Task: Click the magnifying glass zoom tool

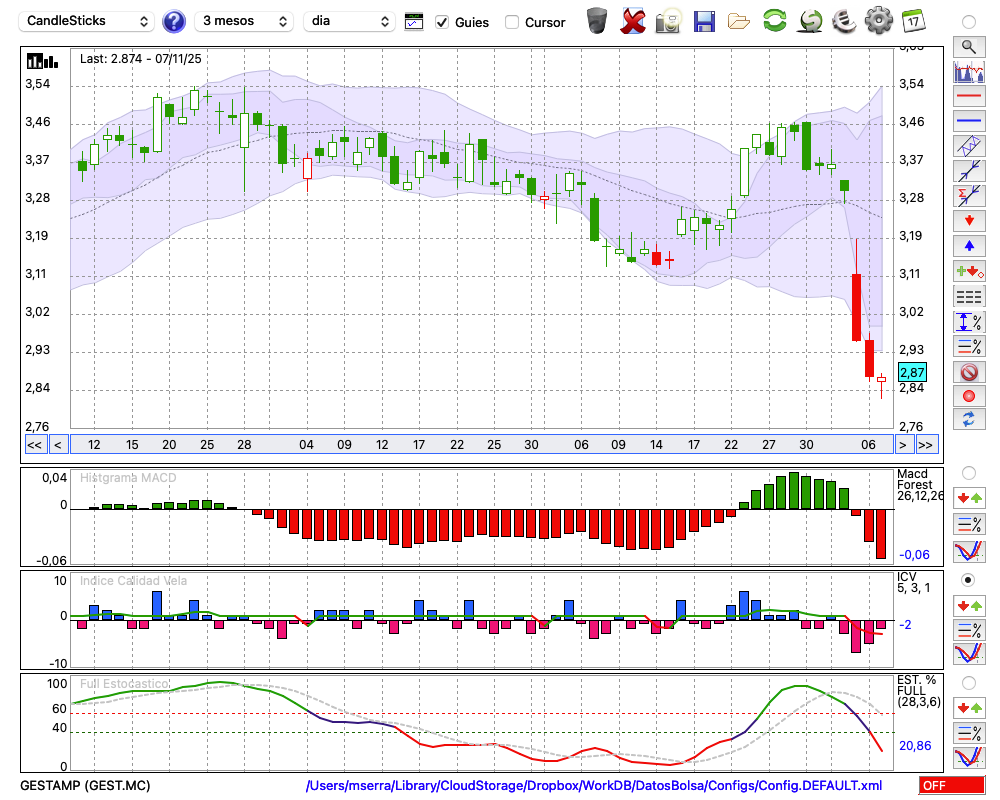Action: (969, 47)
